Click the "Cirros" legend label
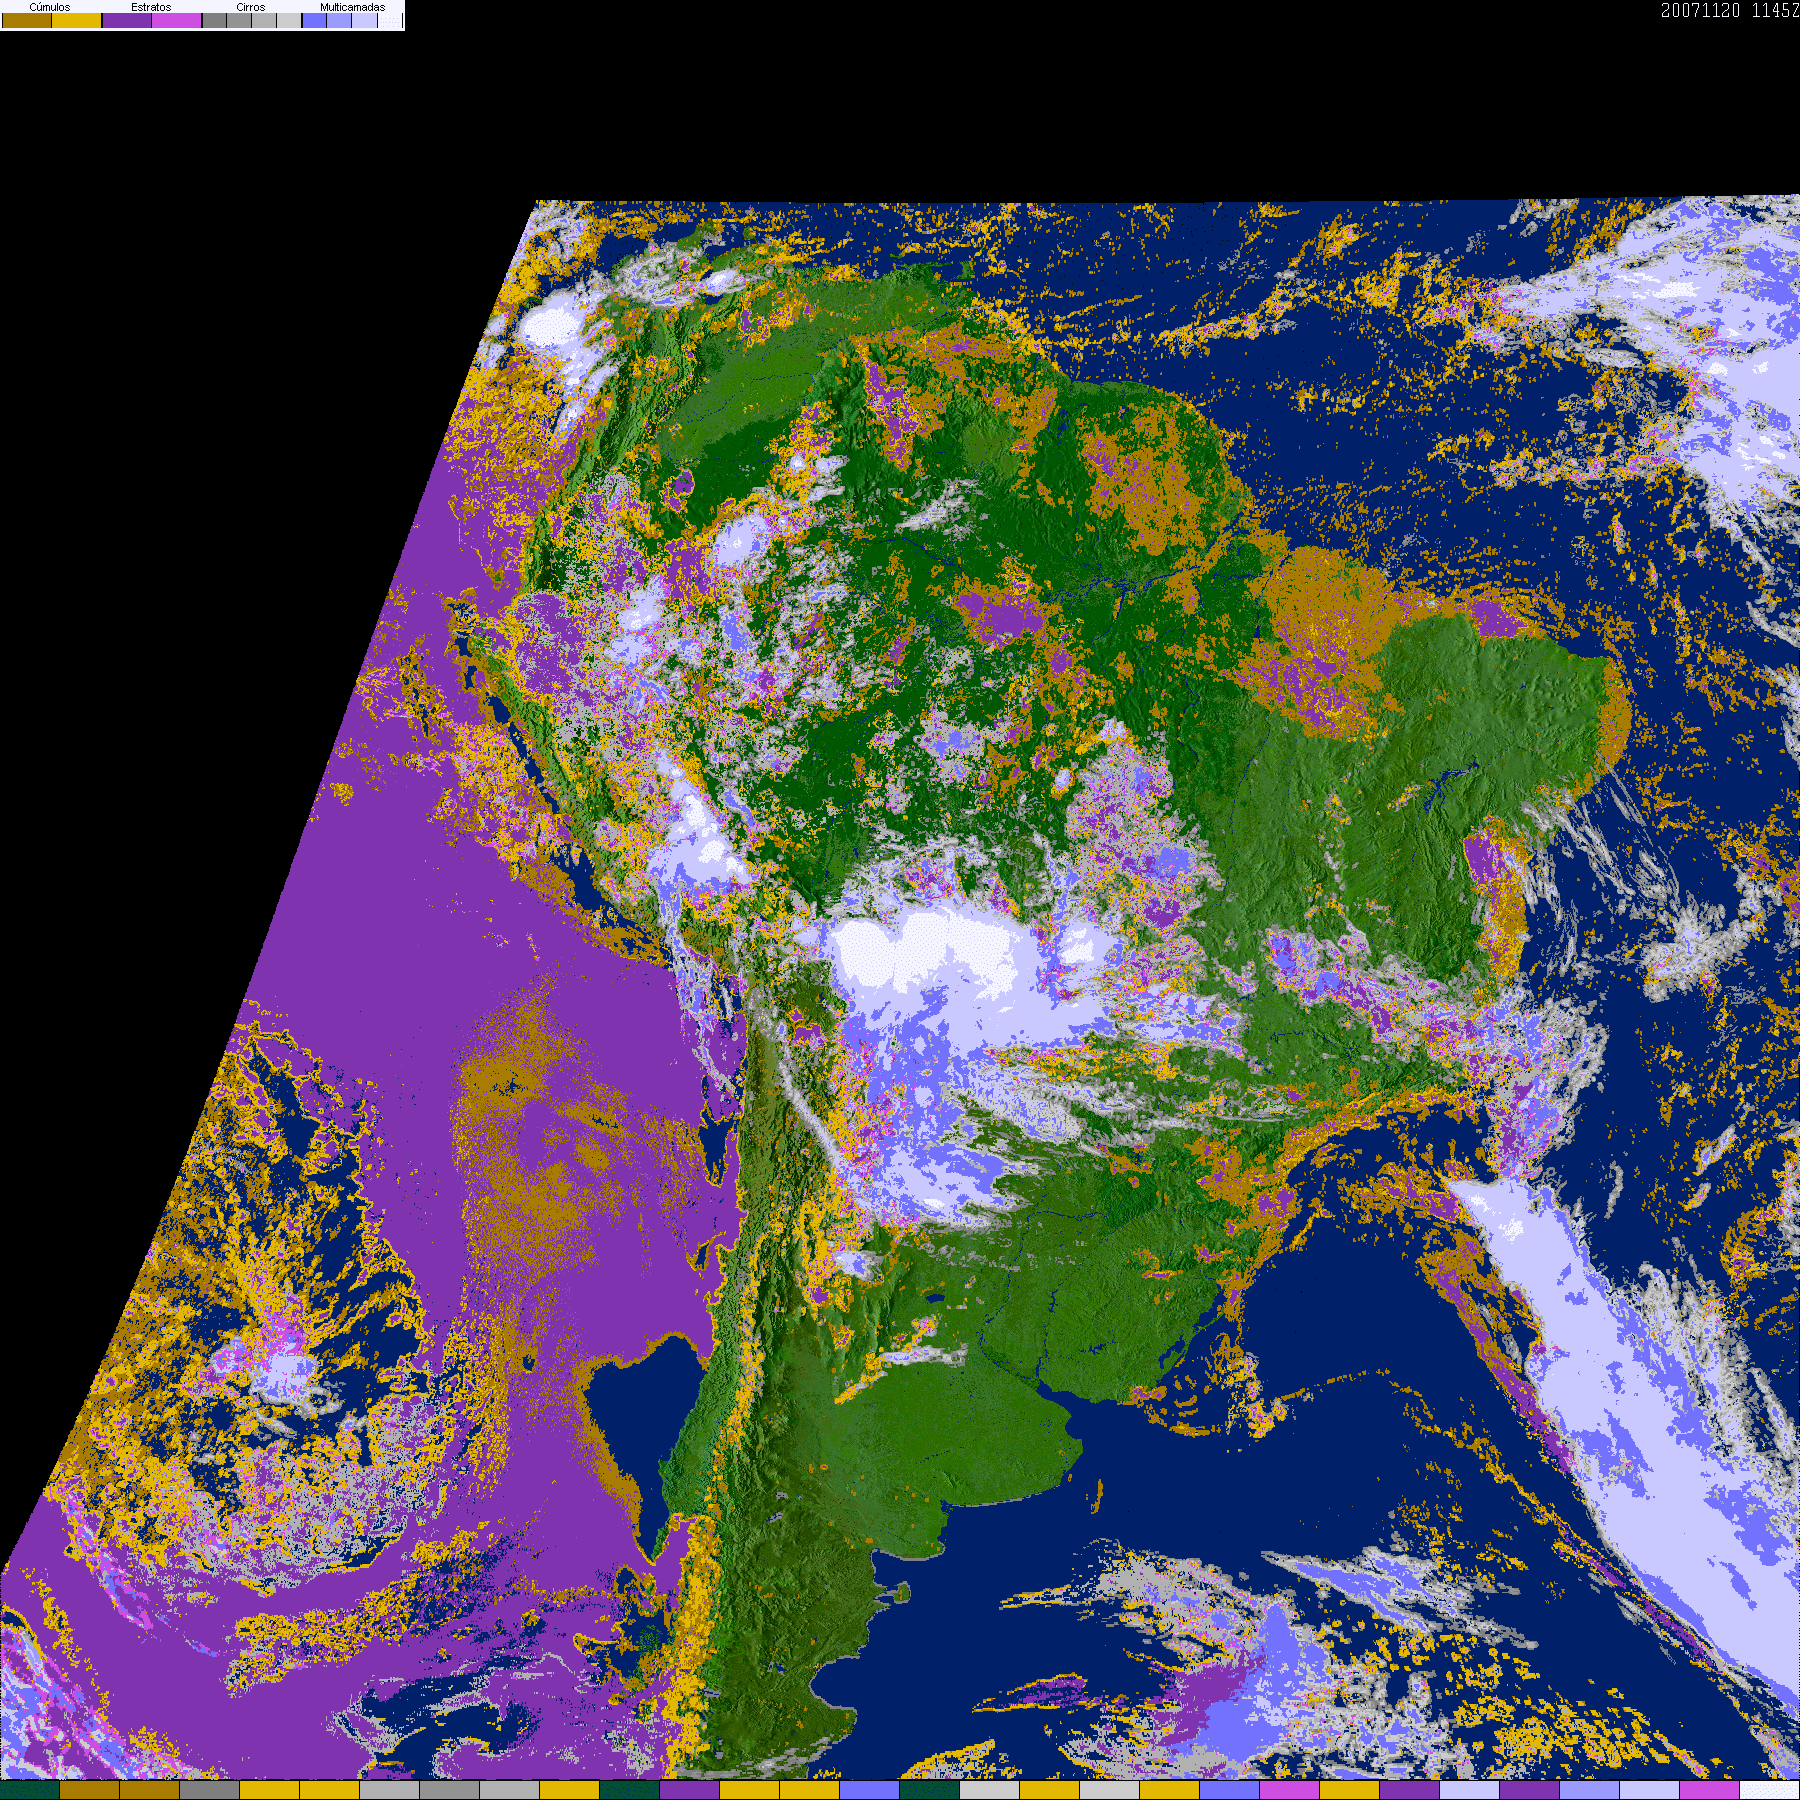1800x1800 pixels. [x=251, y=7]
